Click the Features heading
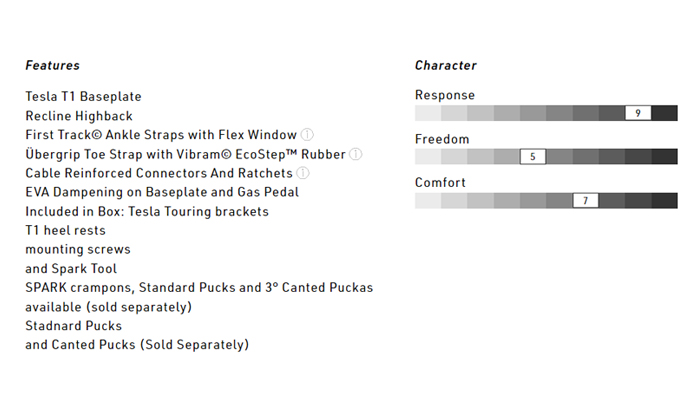Image resolution: width=700 pixels, height=420 pixels. 52,66
